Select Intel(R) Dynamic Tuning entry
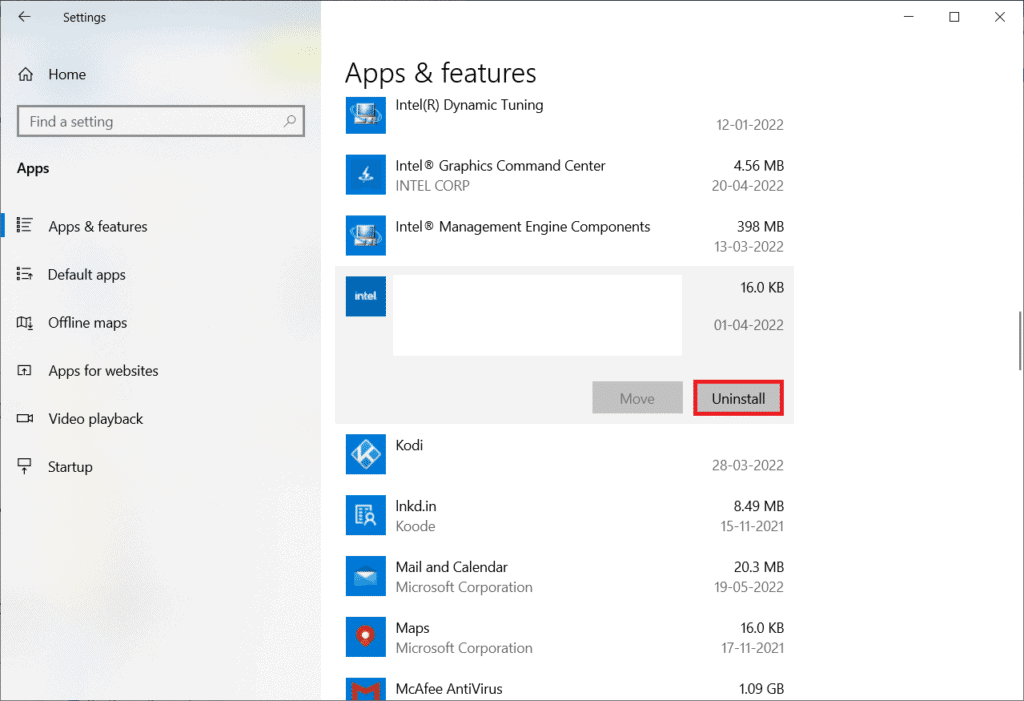 point(564,115)
